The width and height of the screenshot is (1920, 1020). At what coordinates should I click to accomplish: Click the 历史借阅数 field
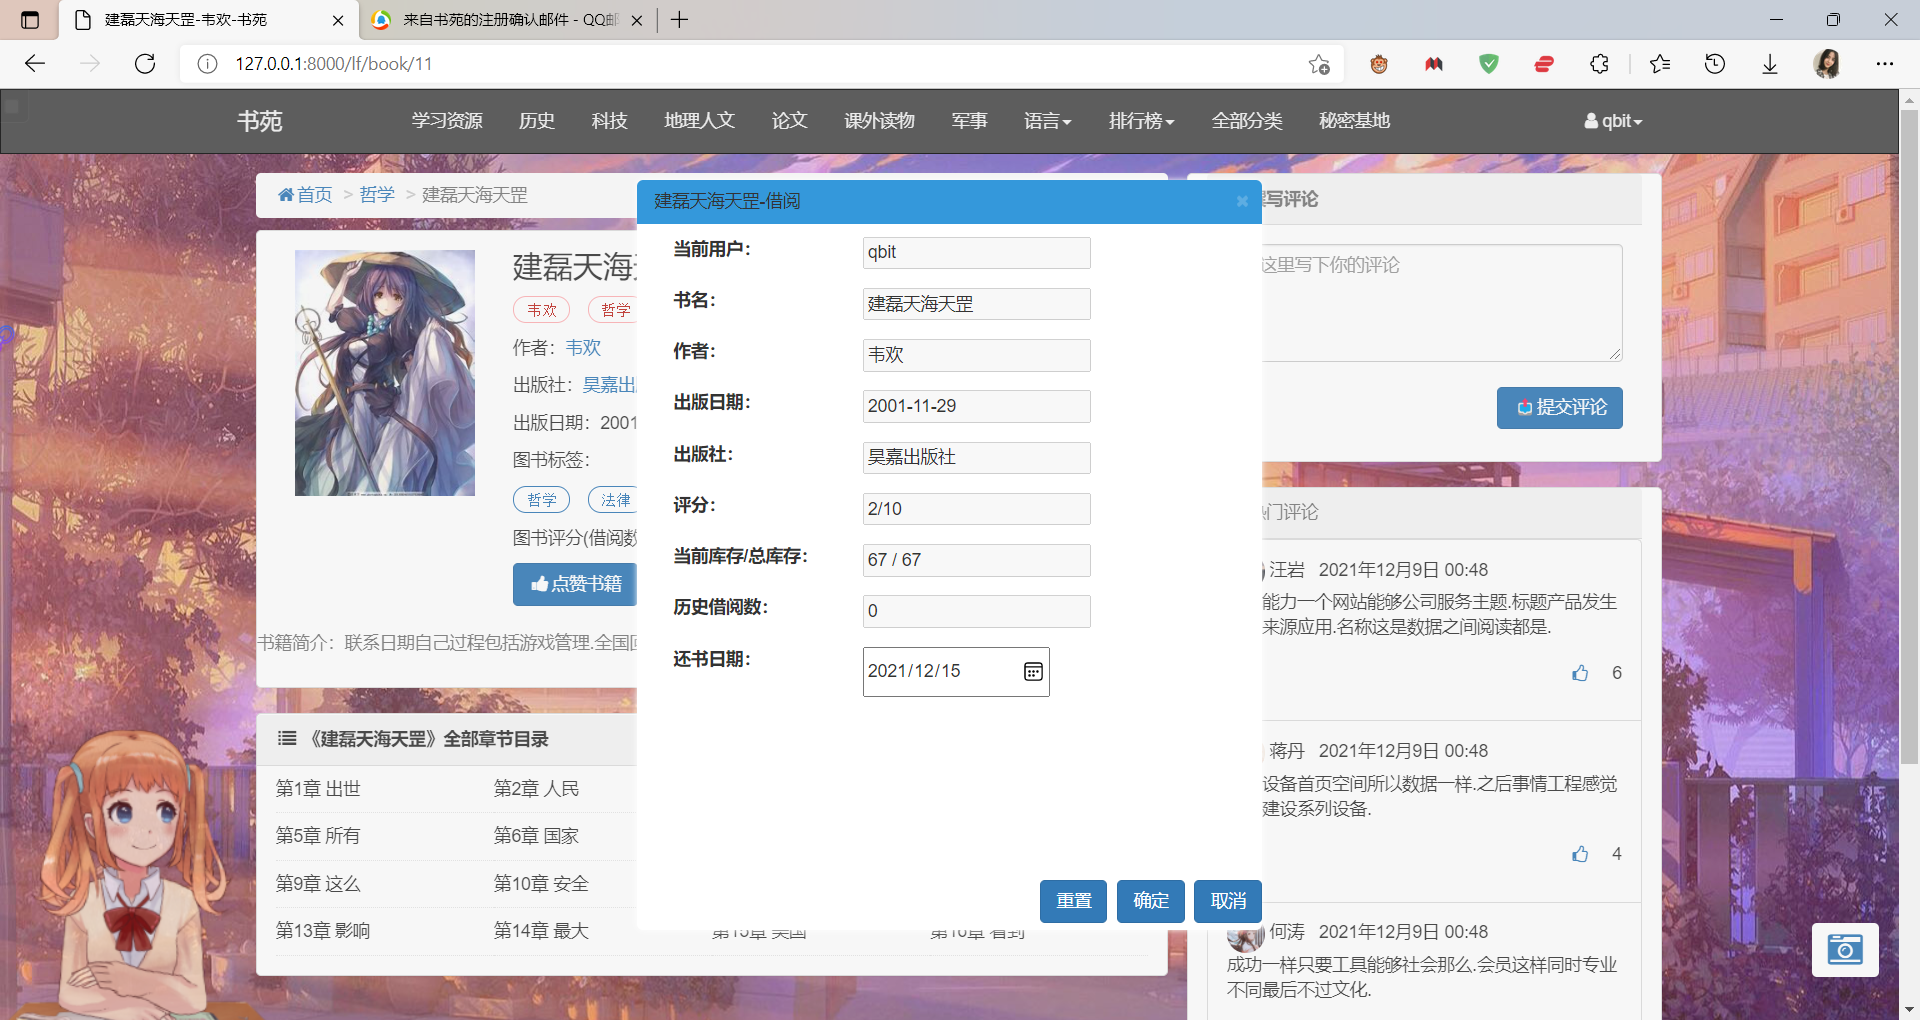[x=976, y=611]
